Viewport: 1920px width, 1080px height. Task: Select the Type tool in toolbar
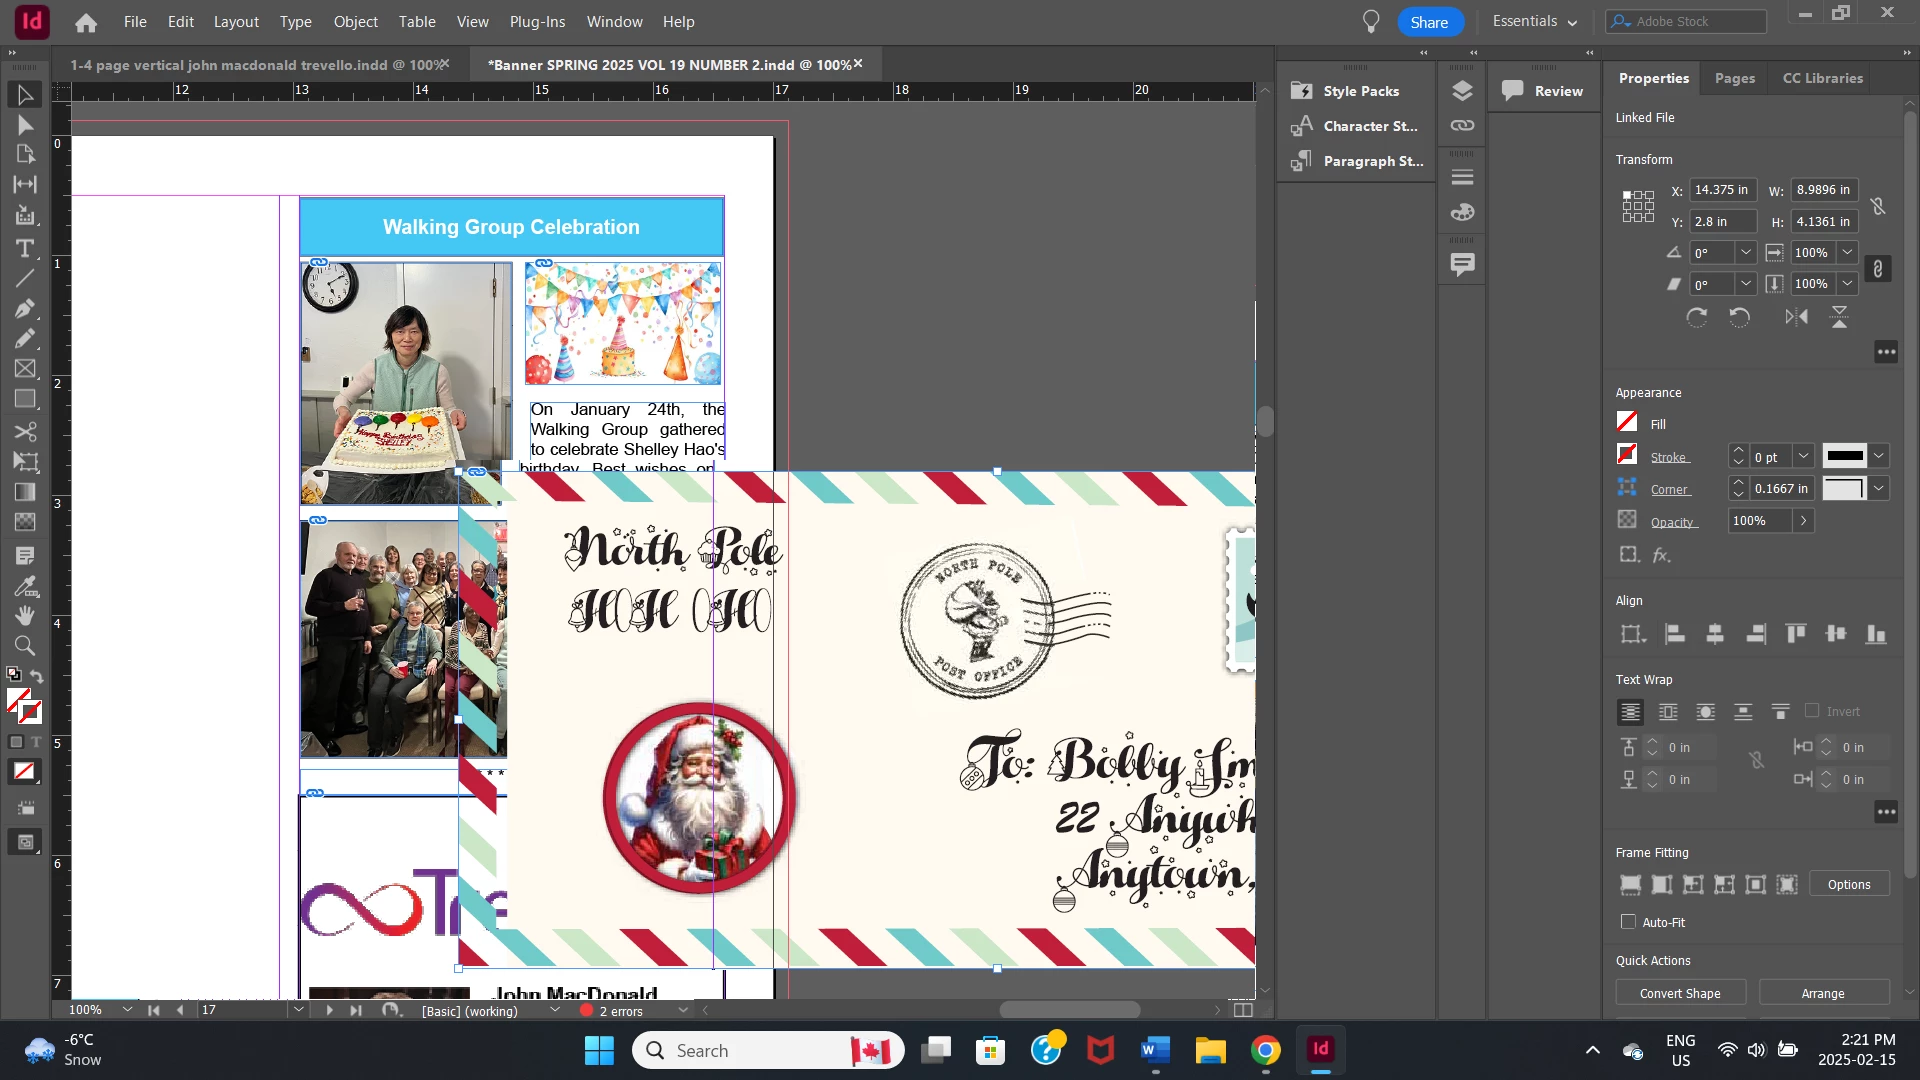tap(25, 248)
